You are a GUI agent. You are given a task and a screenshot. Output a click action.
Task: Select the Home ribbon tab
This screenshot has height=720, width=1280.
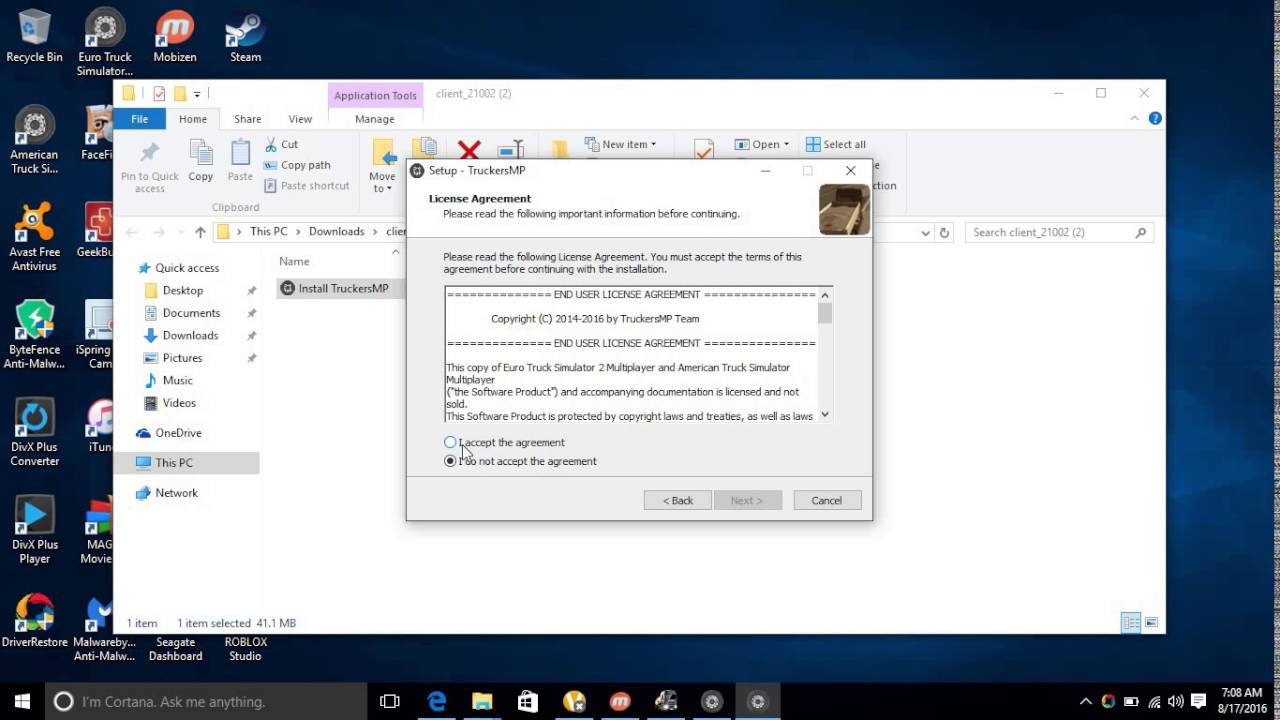tap(192, 119)
